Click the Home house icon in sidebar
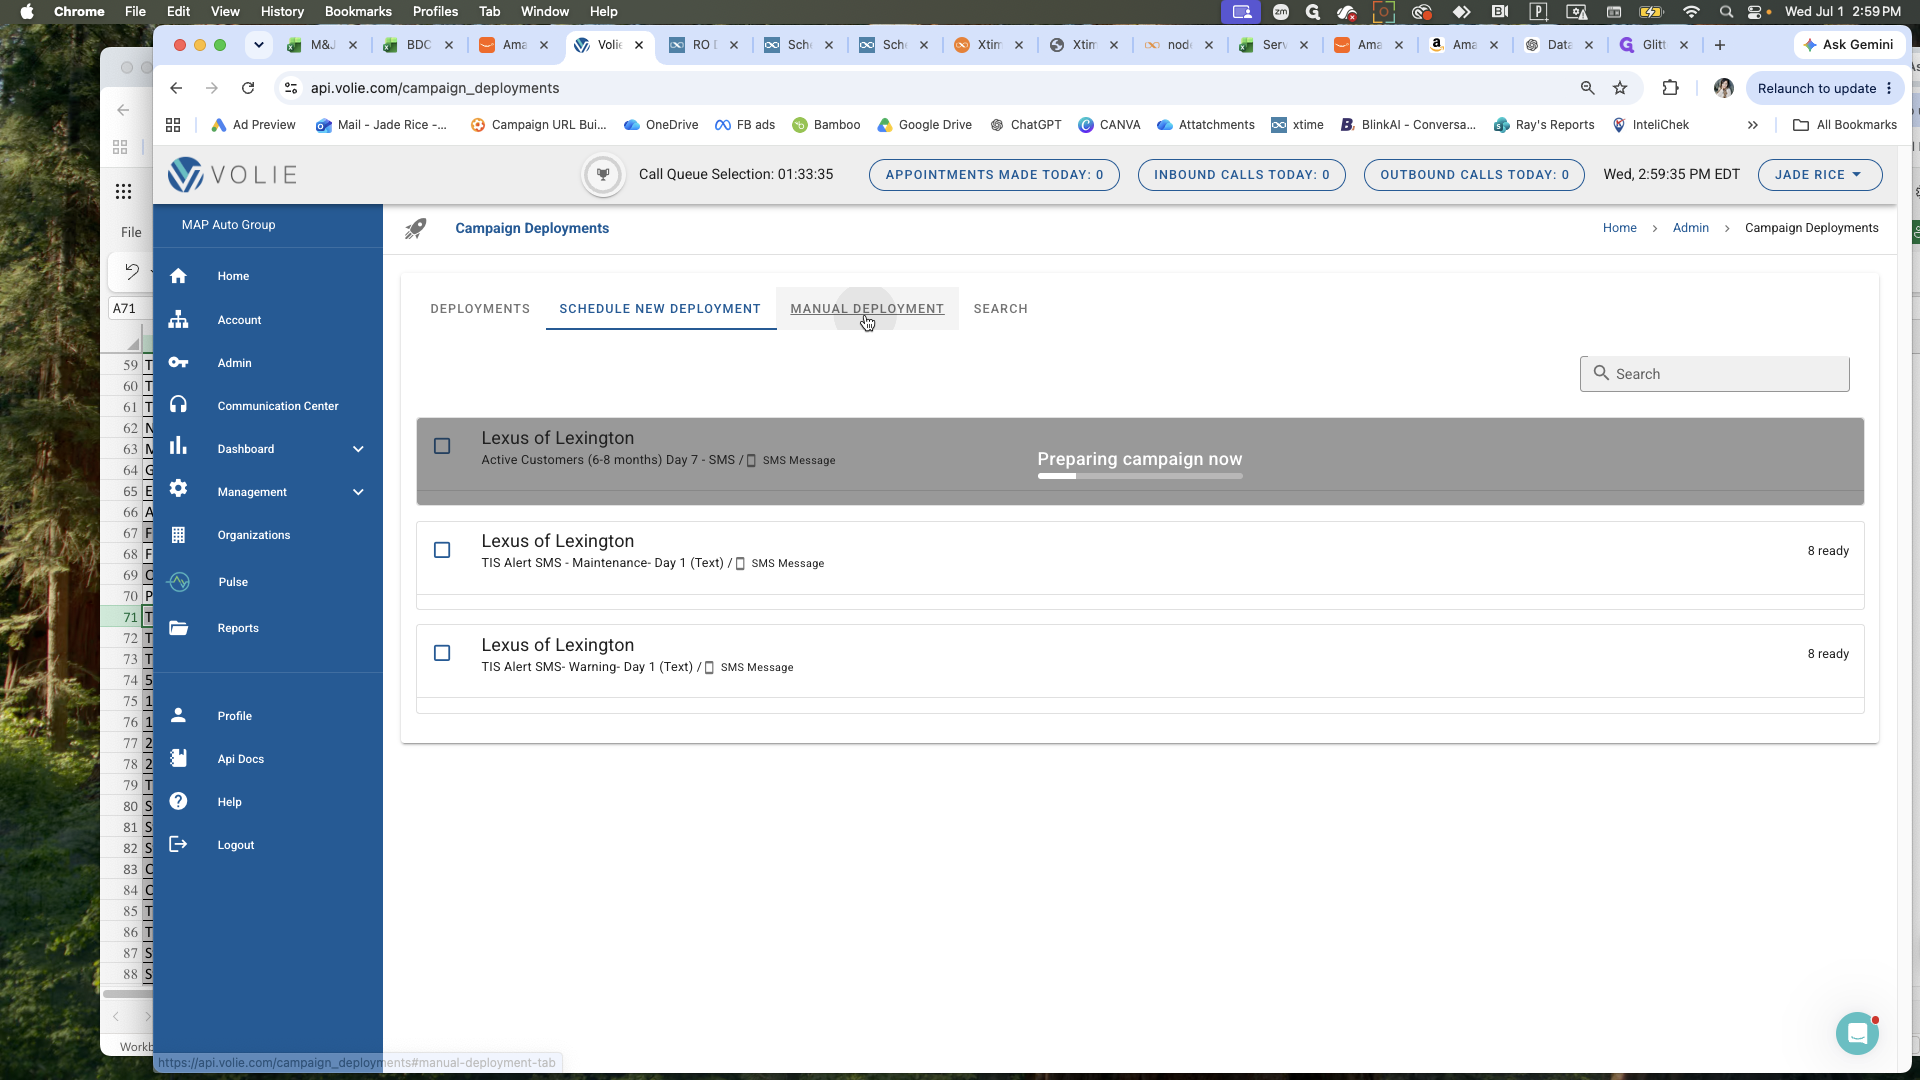Screen dimensions: 1920x1080 click(178, 276)
